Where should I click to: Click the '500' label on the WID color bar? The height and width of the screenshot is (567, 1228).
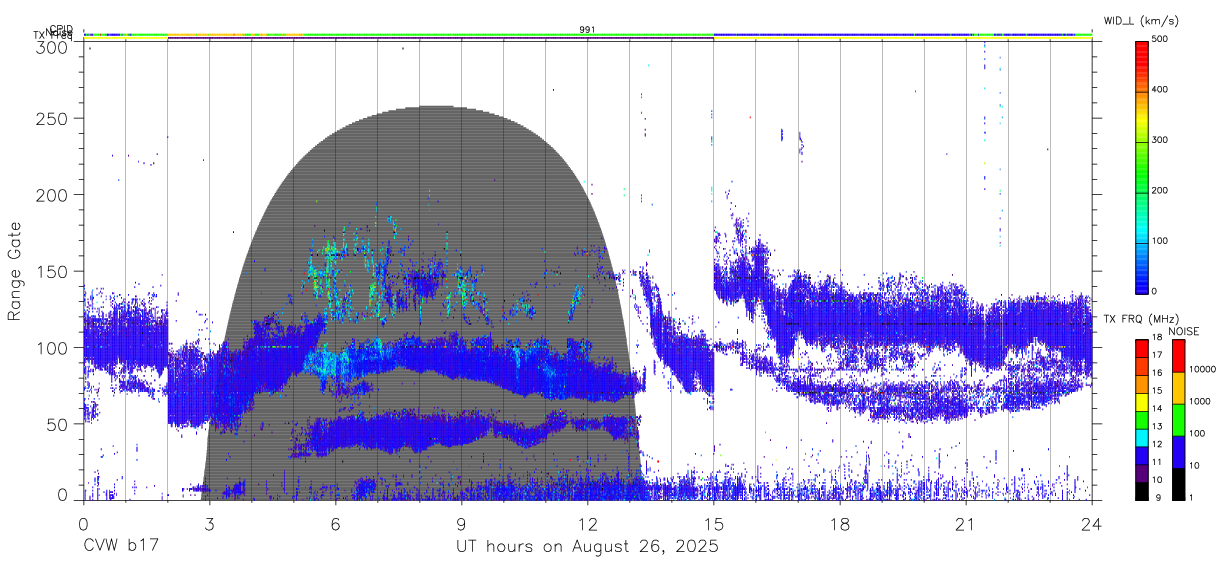(x=1161, y=40)
